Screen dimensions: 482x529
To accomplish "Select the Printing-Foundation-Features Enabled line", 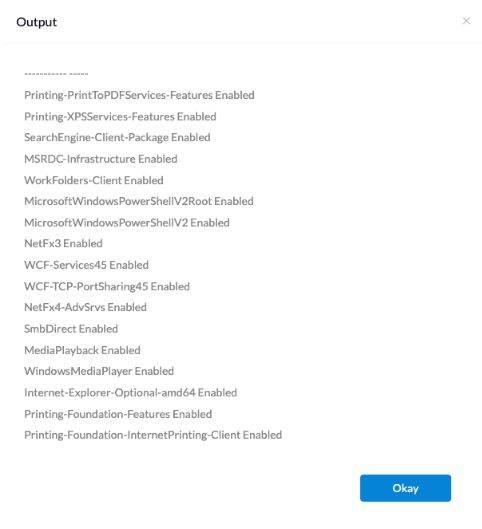I will 118,414.
